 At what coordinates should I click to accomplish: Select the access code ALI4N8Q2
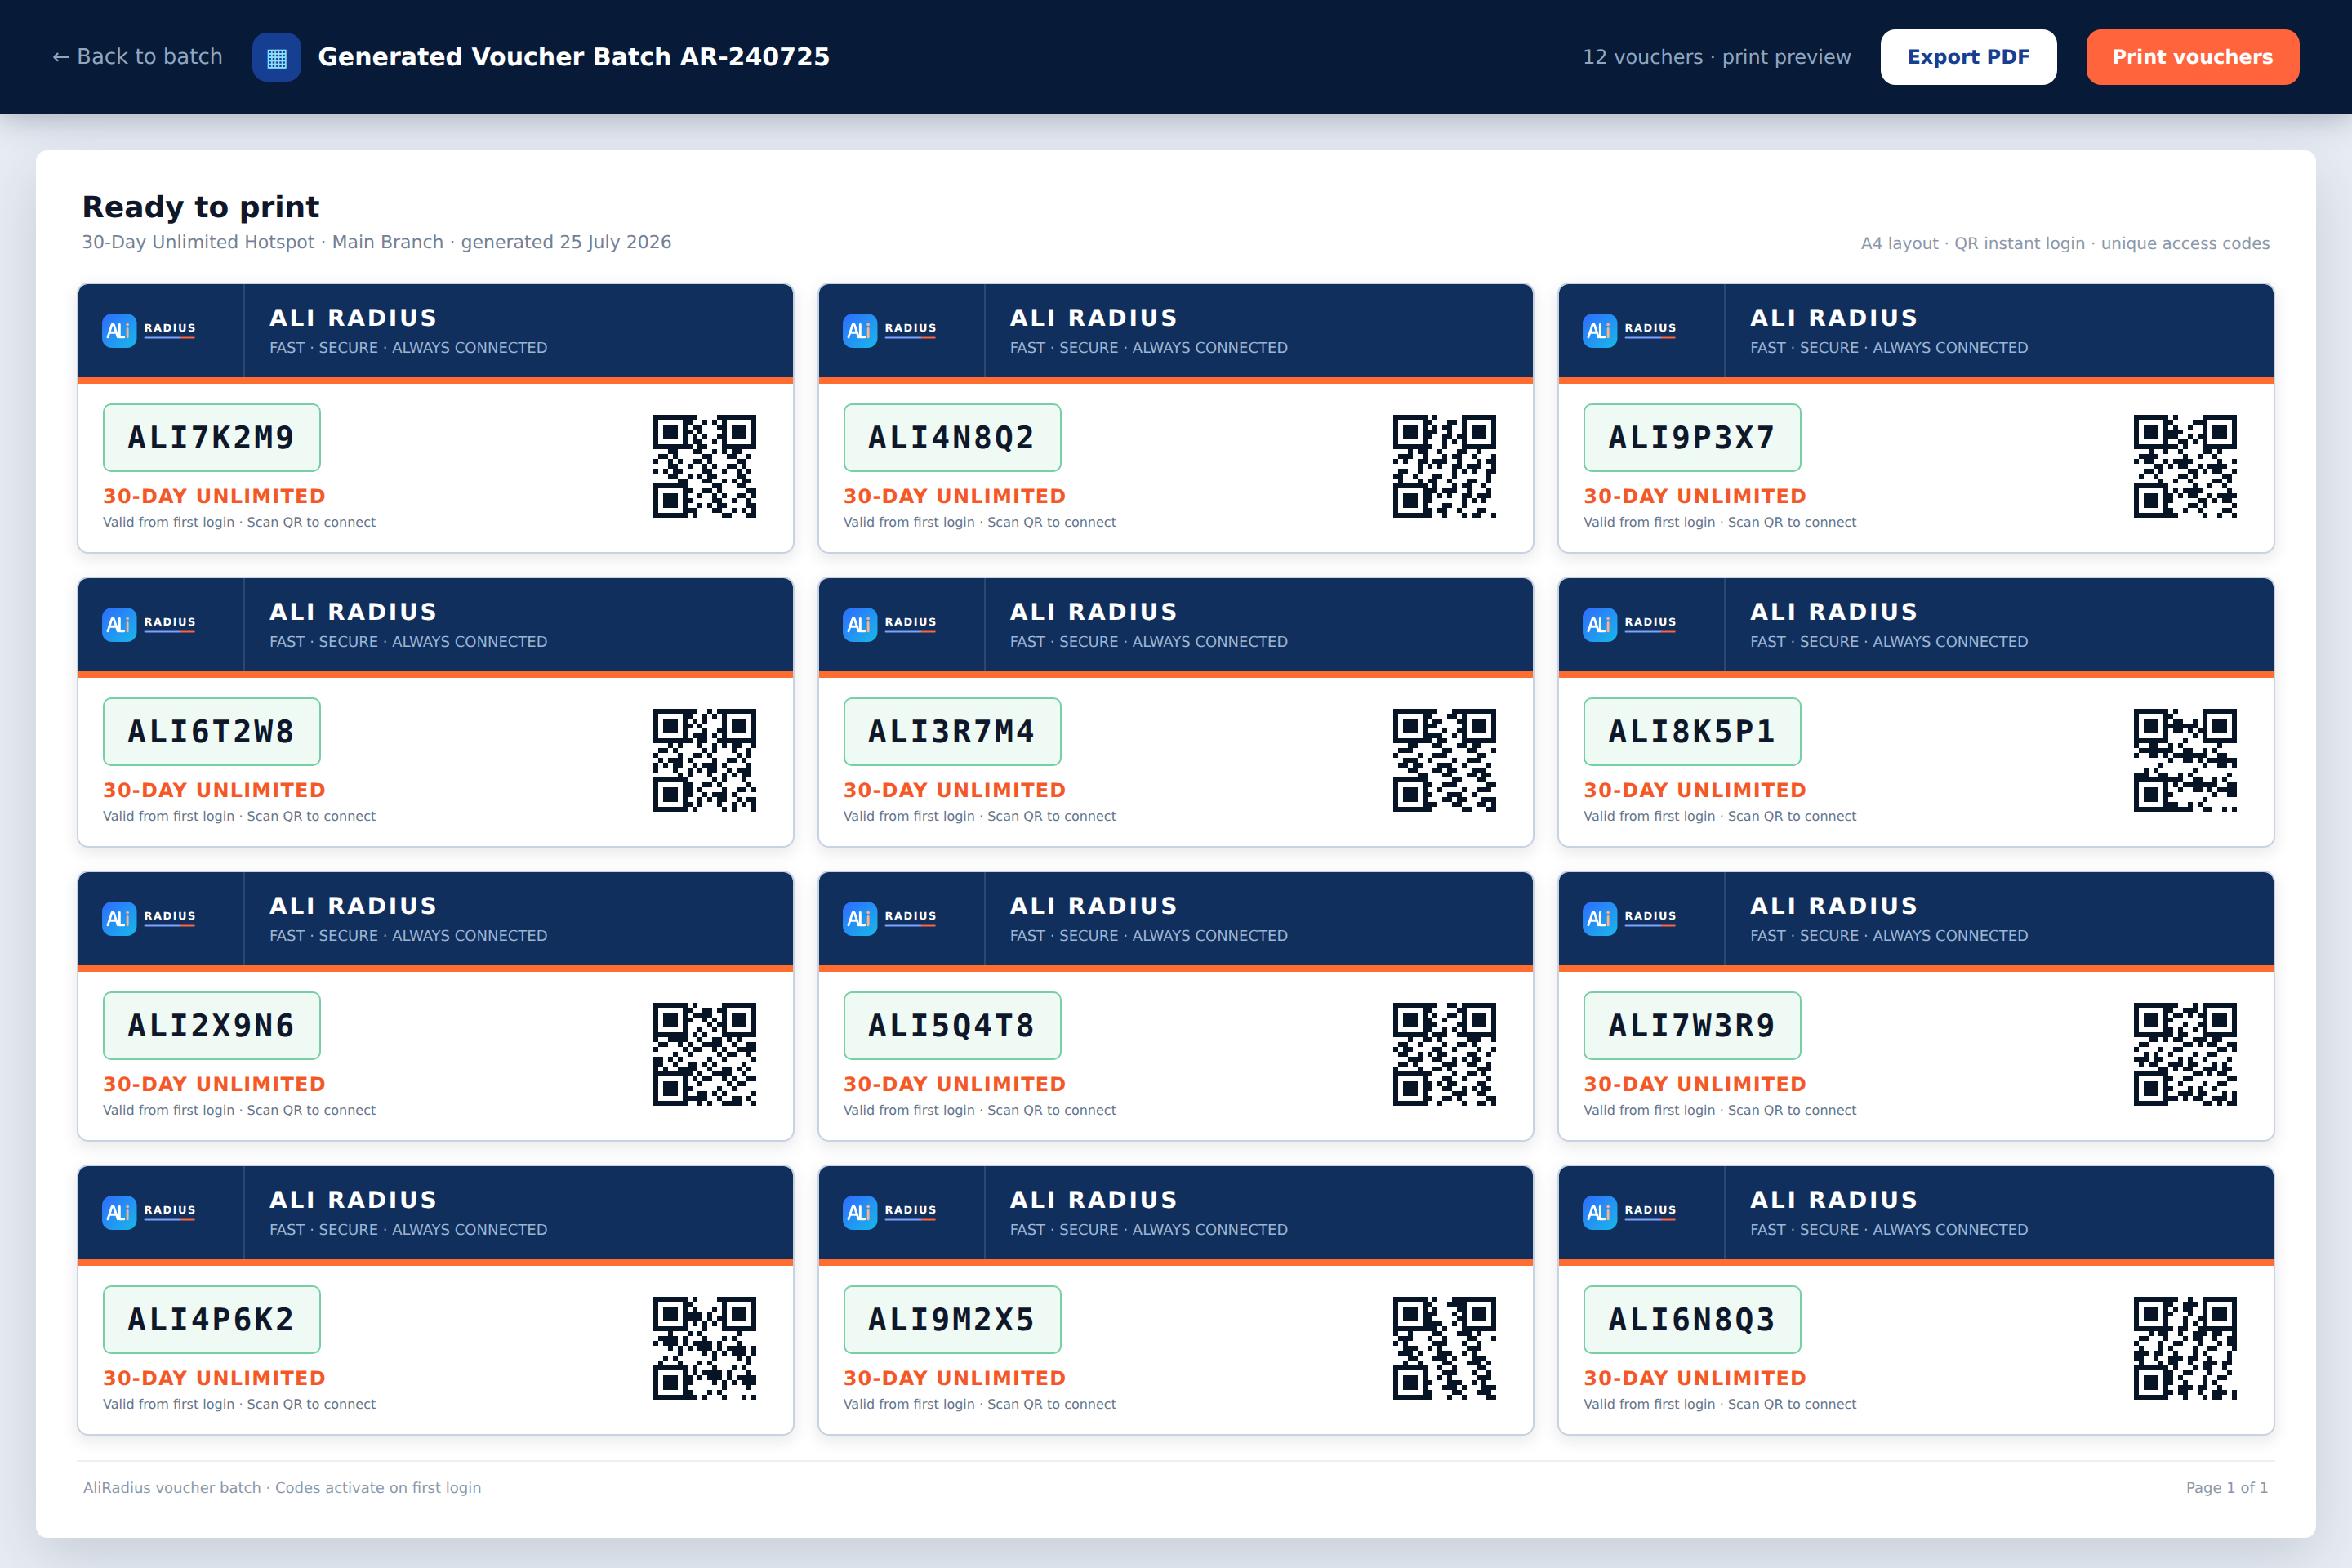pyautogui.click(x=951, y=438)
